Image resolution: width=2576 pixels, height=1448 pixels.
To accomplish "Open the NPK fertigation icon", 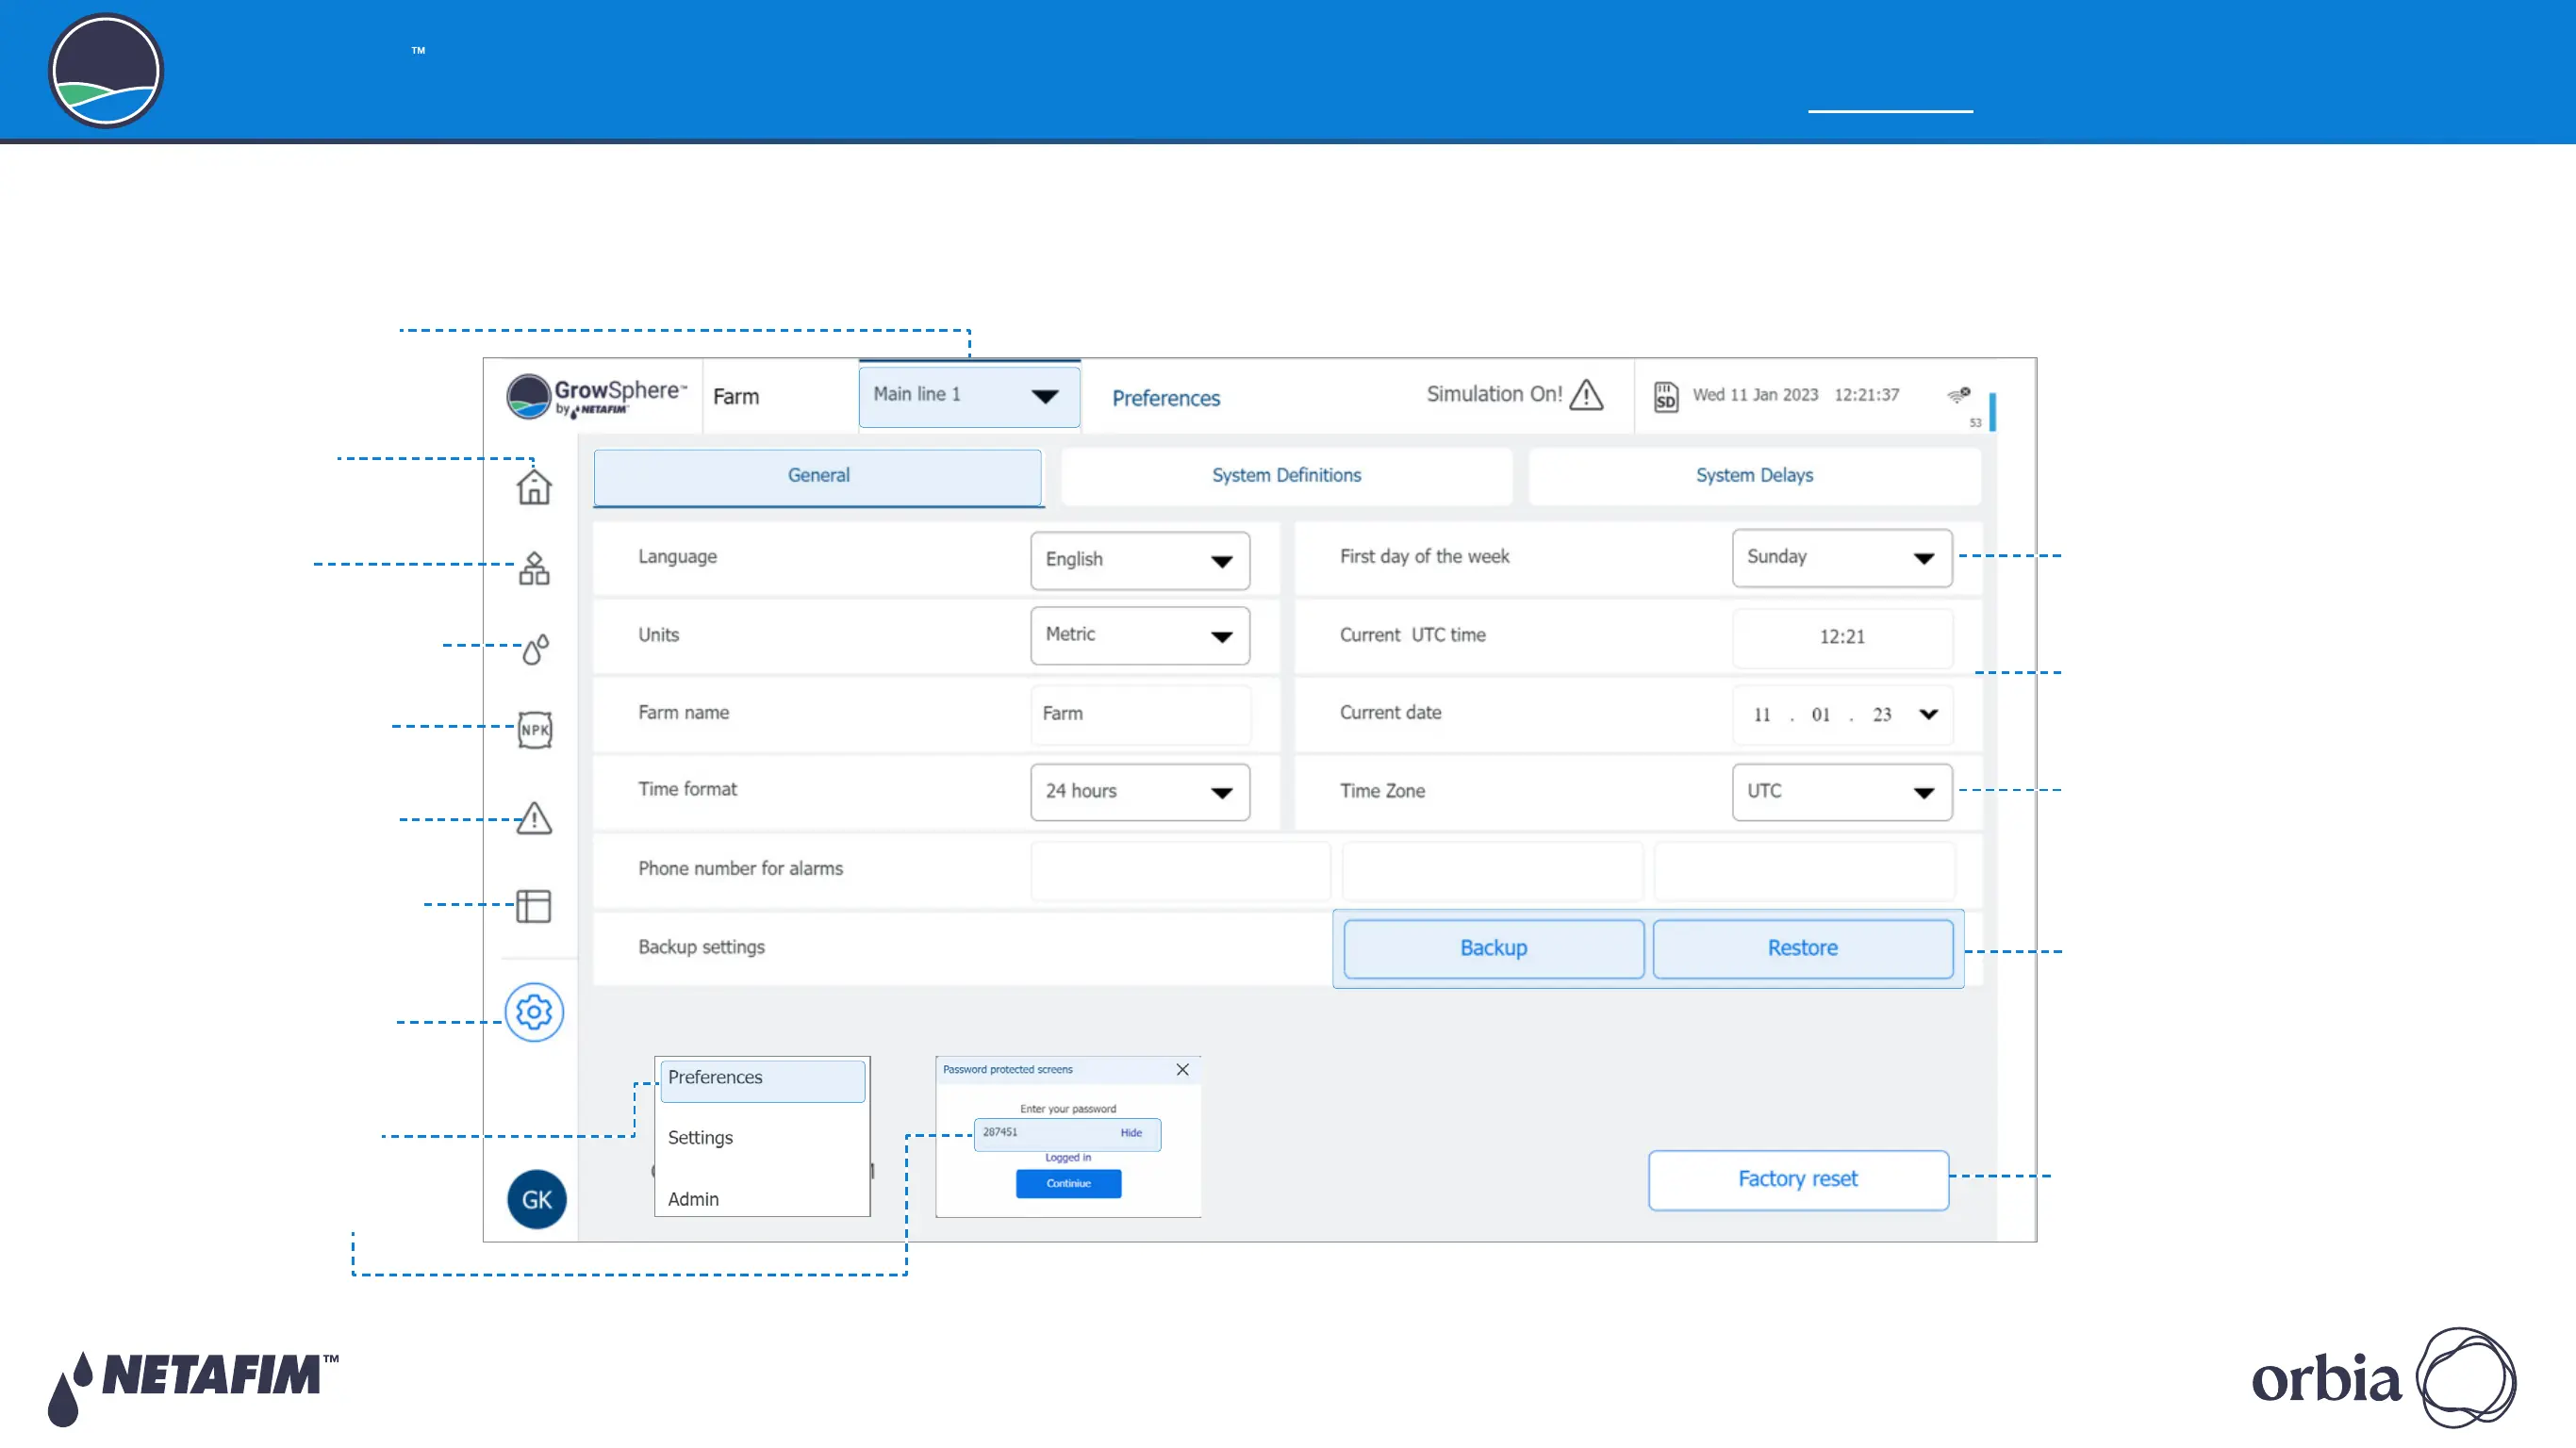I will [535, 729].
